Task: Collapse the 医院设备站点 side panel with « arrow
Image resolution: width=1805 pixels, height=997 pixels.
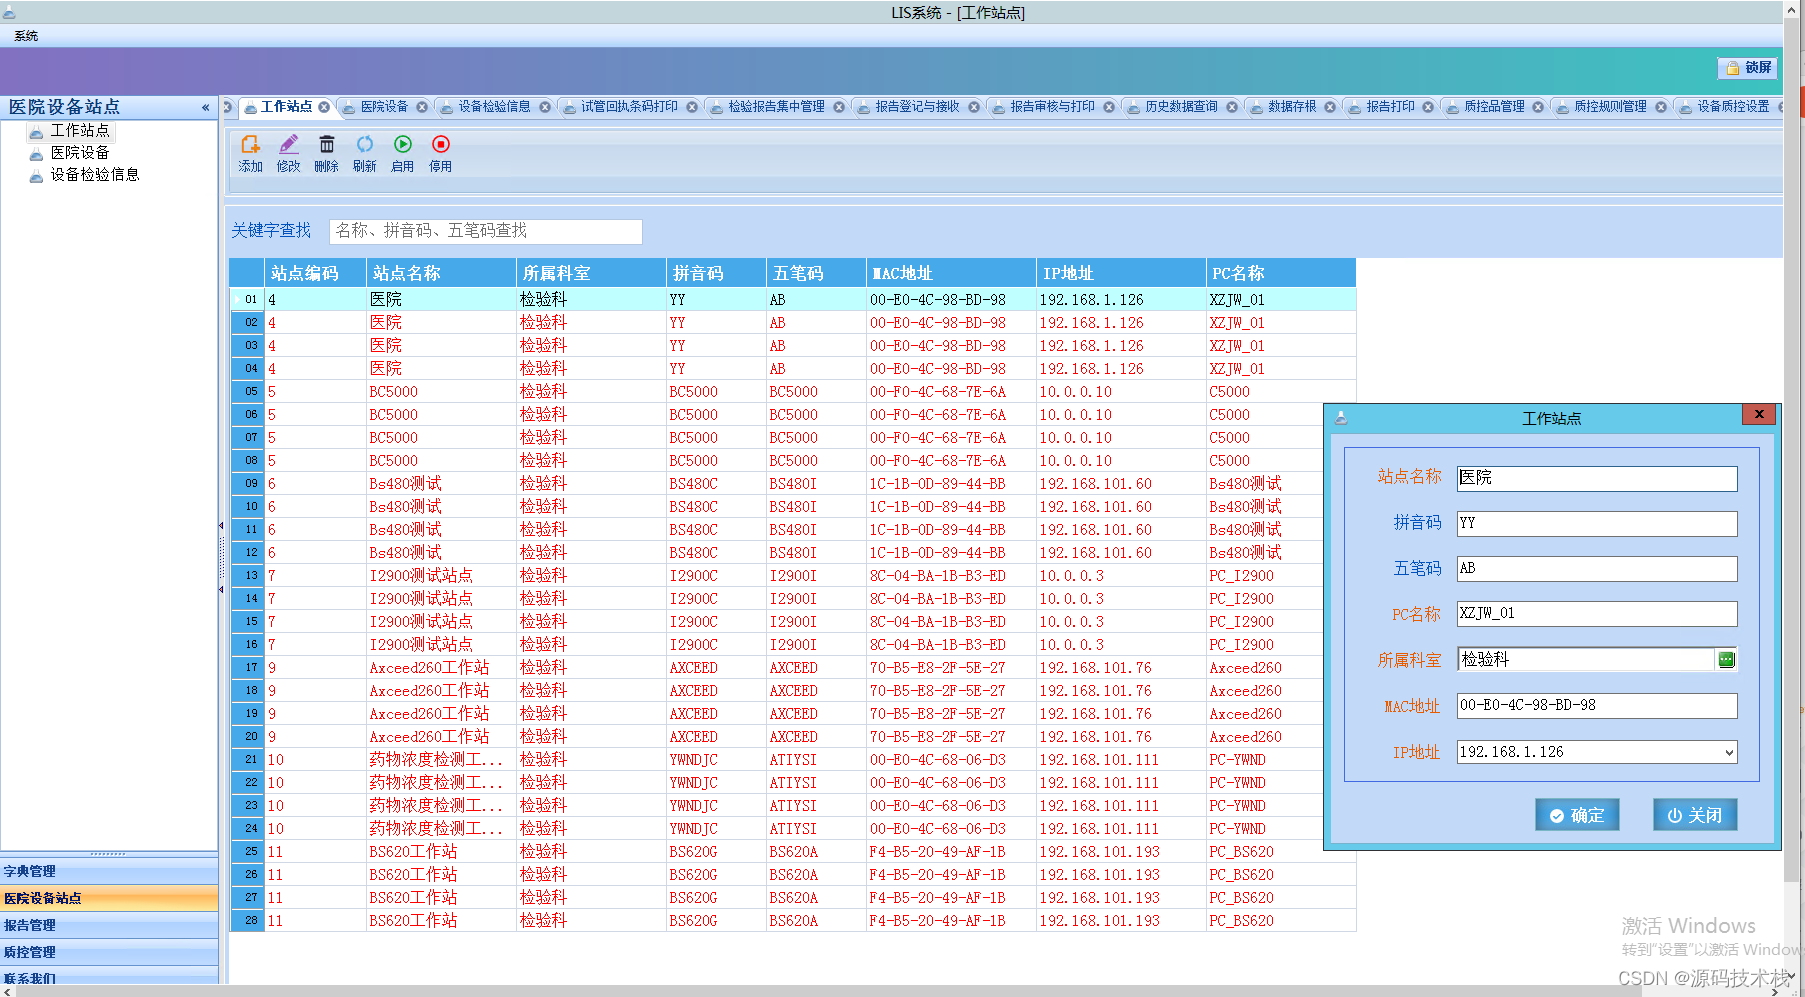Action: tap(205, 107)
